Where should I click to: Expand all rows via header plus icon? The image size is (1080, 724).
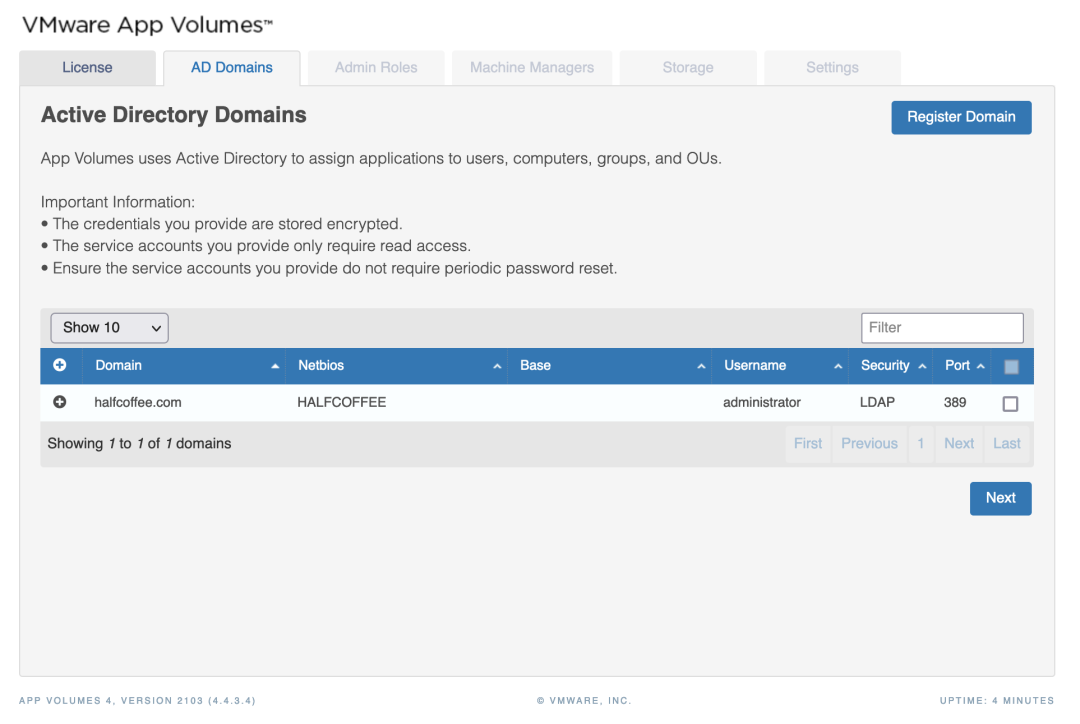(60, 365)
